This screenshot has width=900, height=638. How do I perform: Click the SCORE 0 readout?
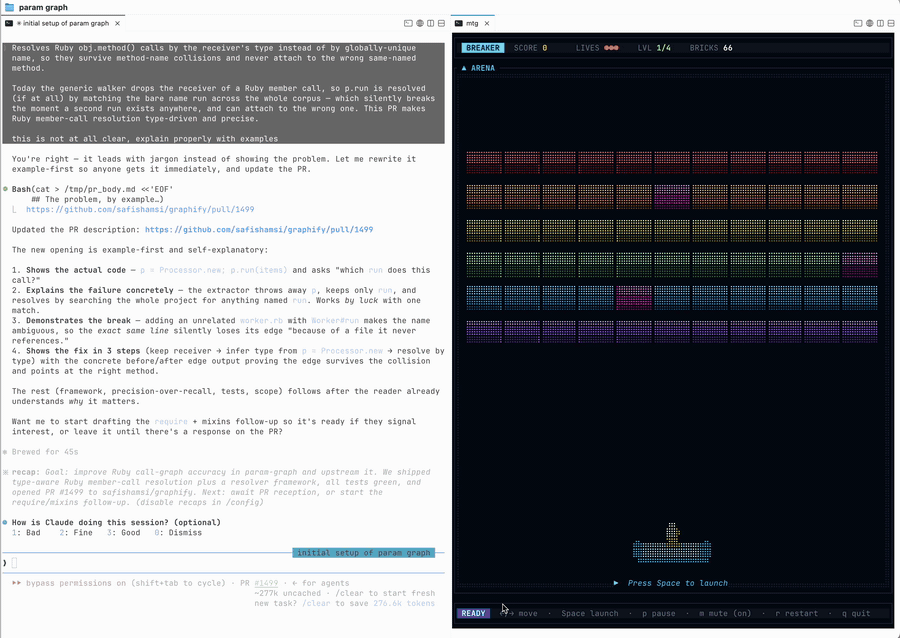530,48
